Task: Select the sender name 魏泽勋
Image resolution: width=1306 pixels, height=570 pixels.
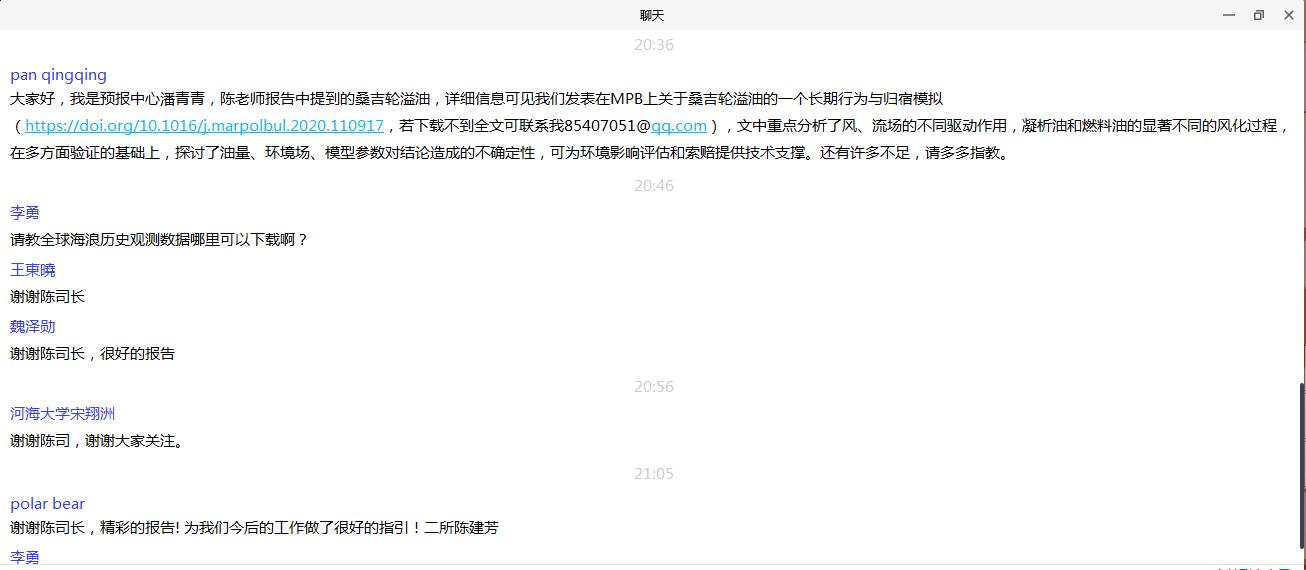Action: coord(33,327)
